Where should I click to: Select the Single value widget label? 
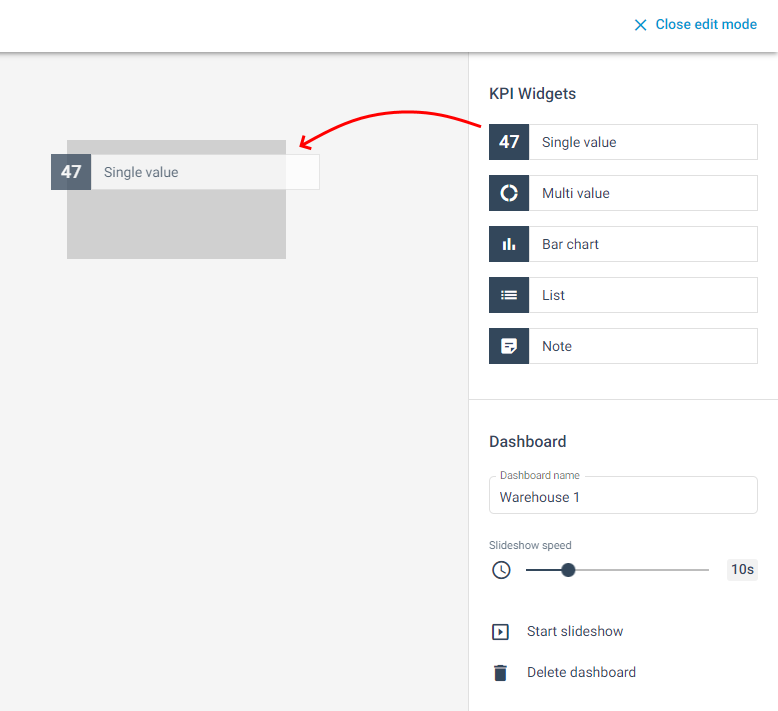click(x=579, y=142)
